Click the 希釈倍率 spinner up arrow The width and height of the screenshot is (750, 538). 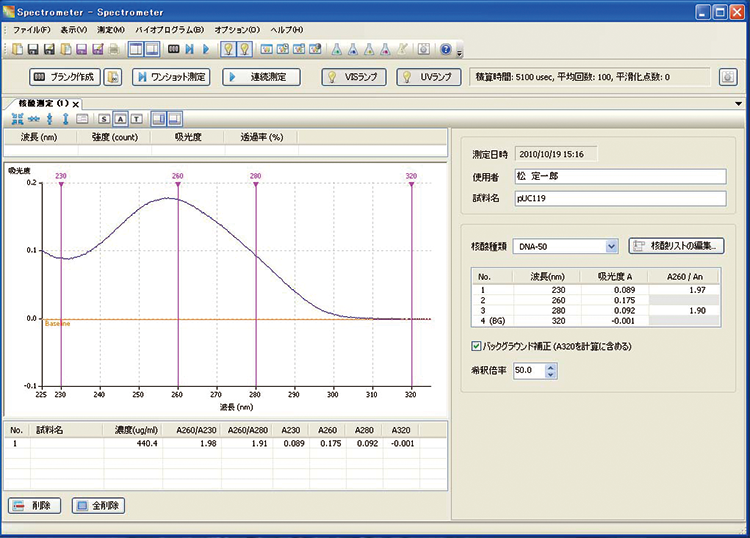point(550,367)
